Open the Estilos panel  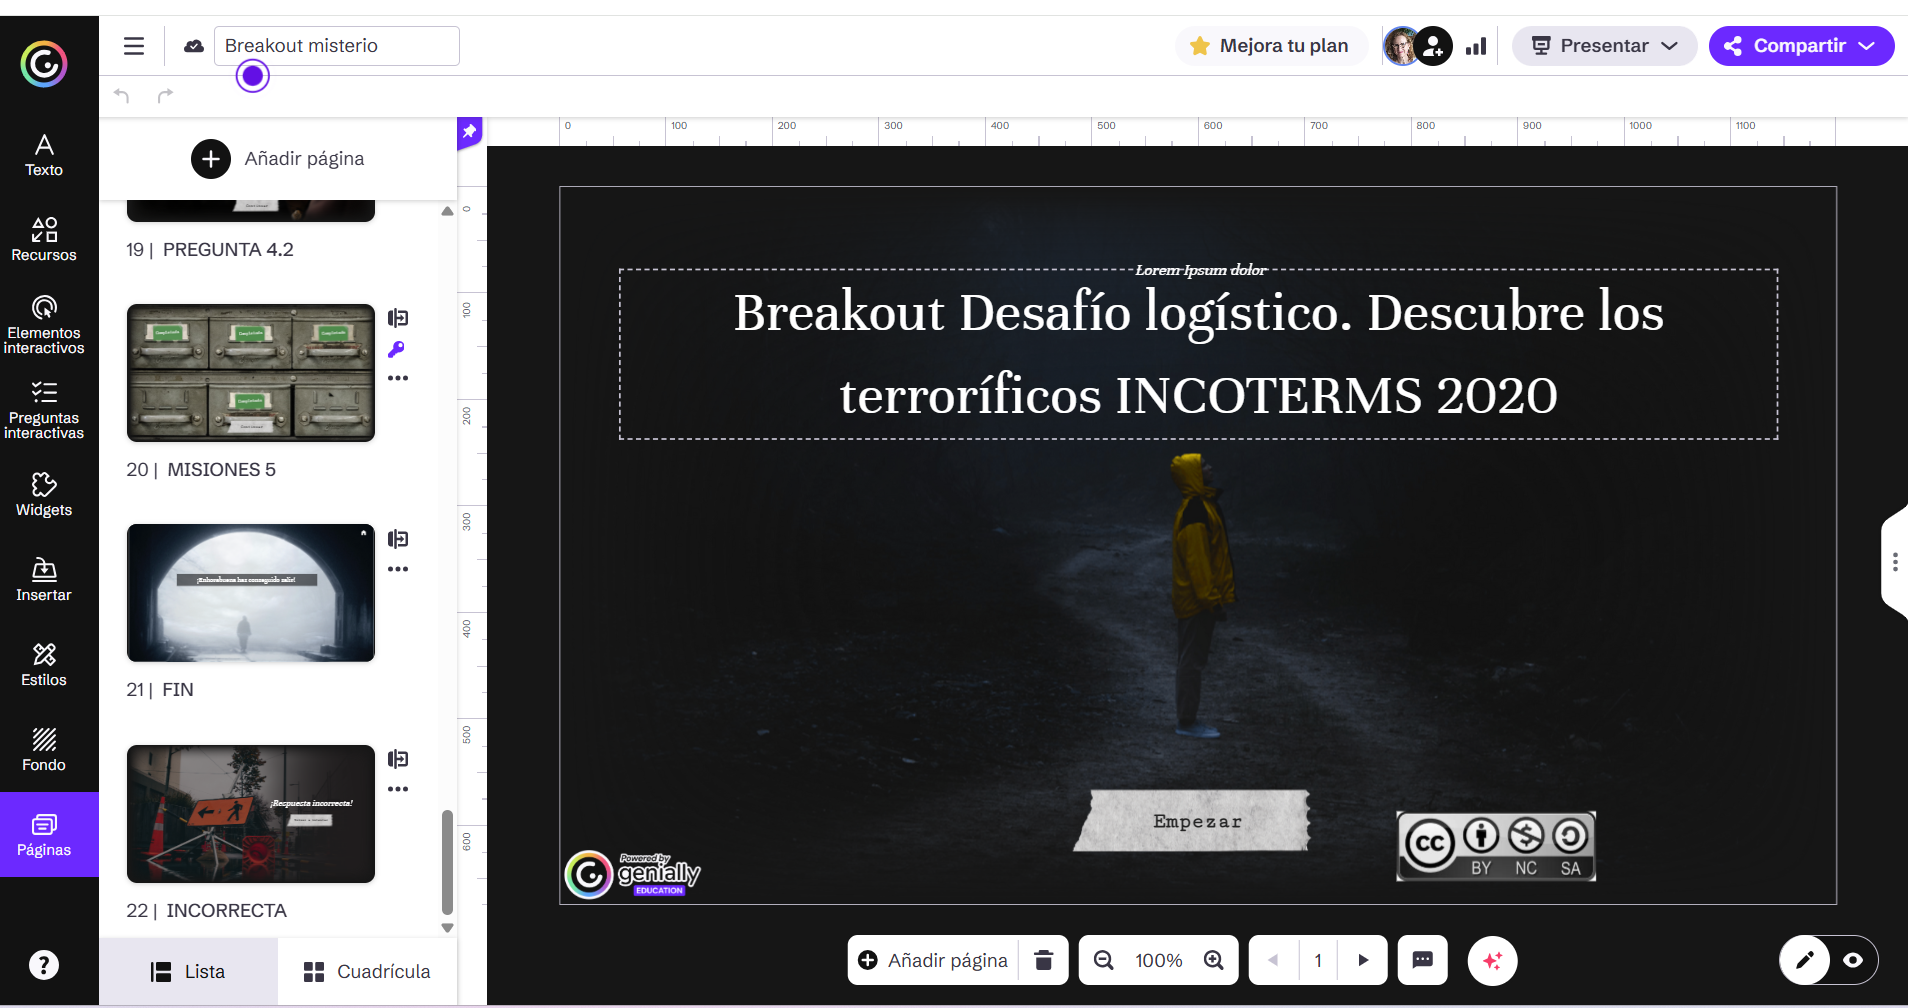[x=44, y=665]
